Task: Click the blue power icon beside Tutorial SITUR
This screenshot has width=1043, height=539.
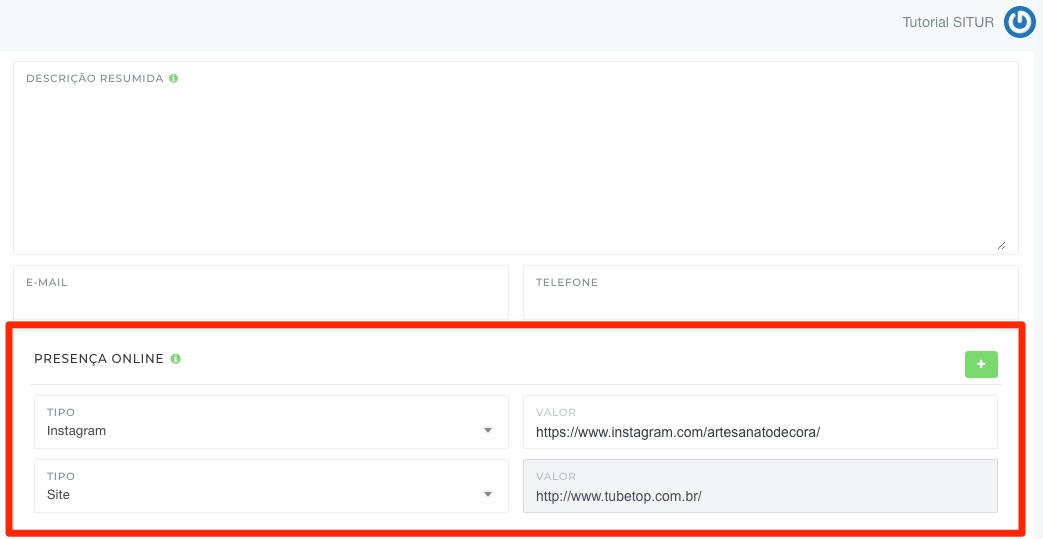Action: [x=1019, y=22]
